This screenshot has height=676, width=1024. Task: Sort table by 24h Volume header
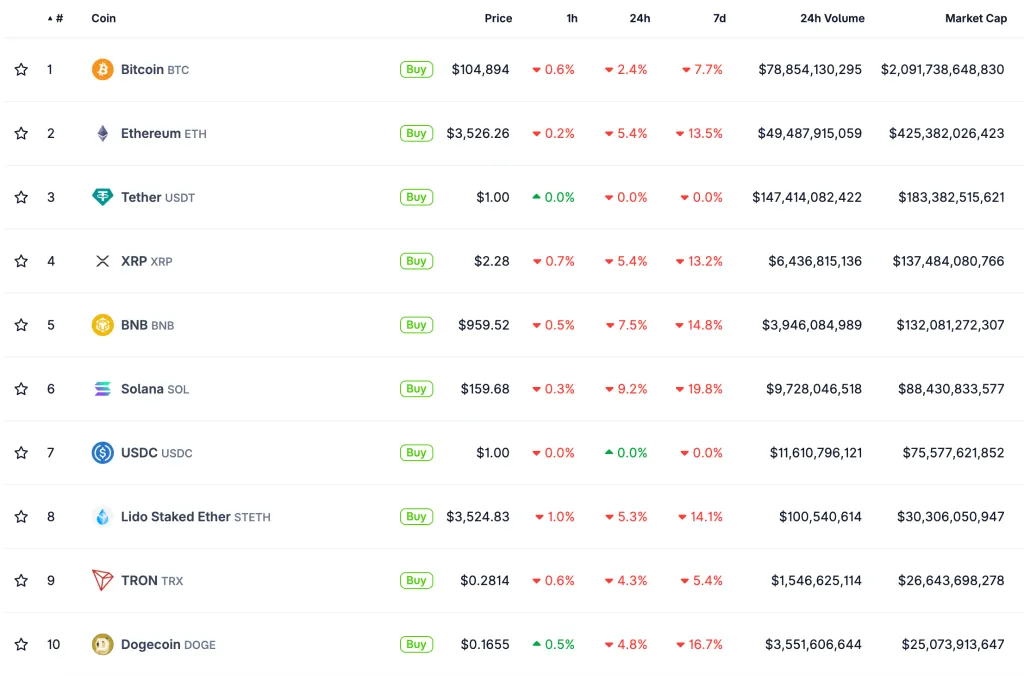[832, 18]
